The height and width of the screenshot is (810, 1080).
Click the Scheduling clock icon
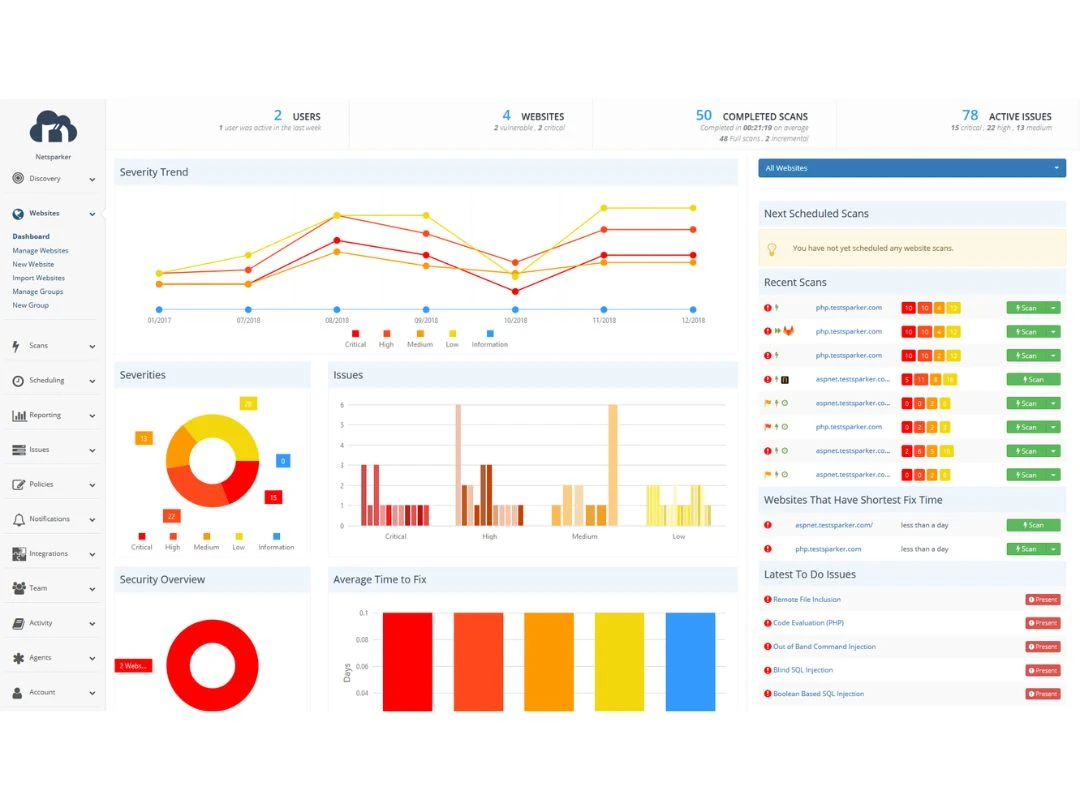click(x=18, y=381)
